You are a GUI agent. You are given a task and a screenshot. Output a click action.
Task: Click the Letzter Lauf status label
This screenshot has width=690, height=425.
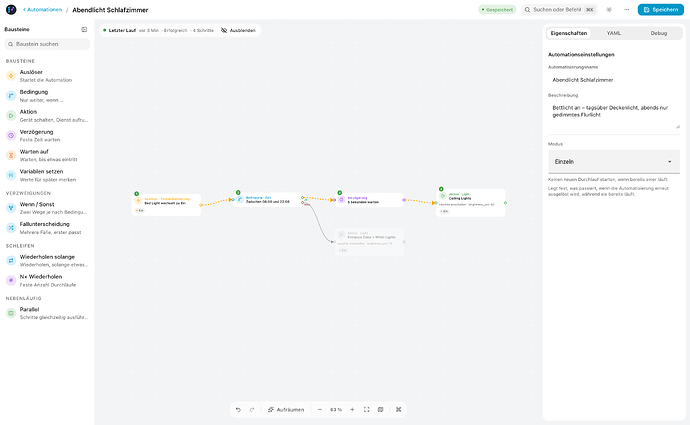pos(122,30)
